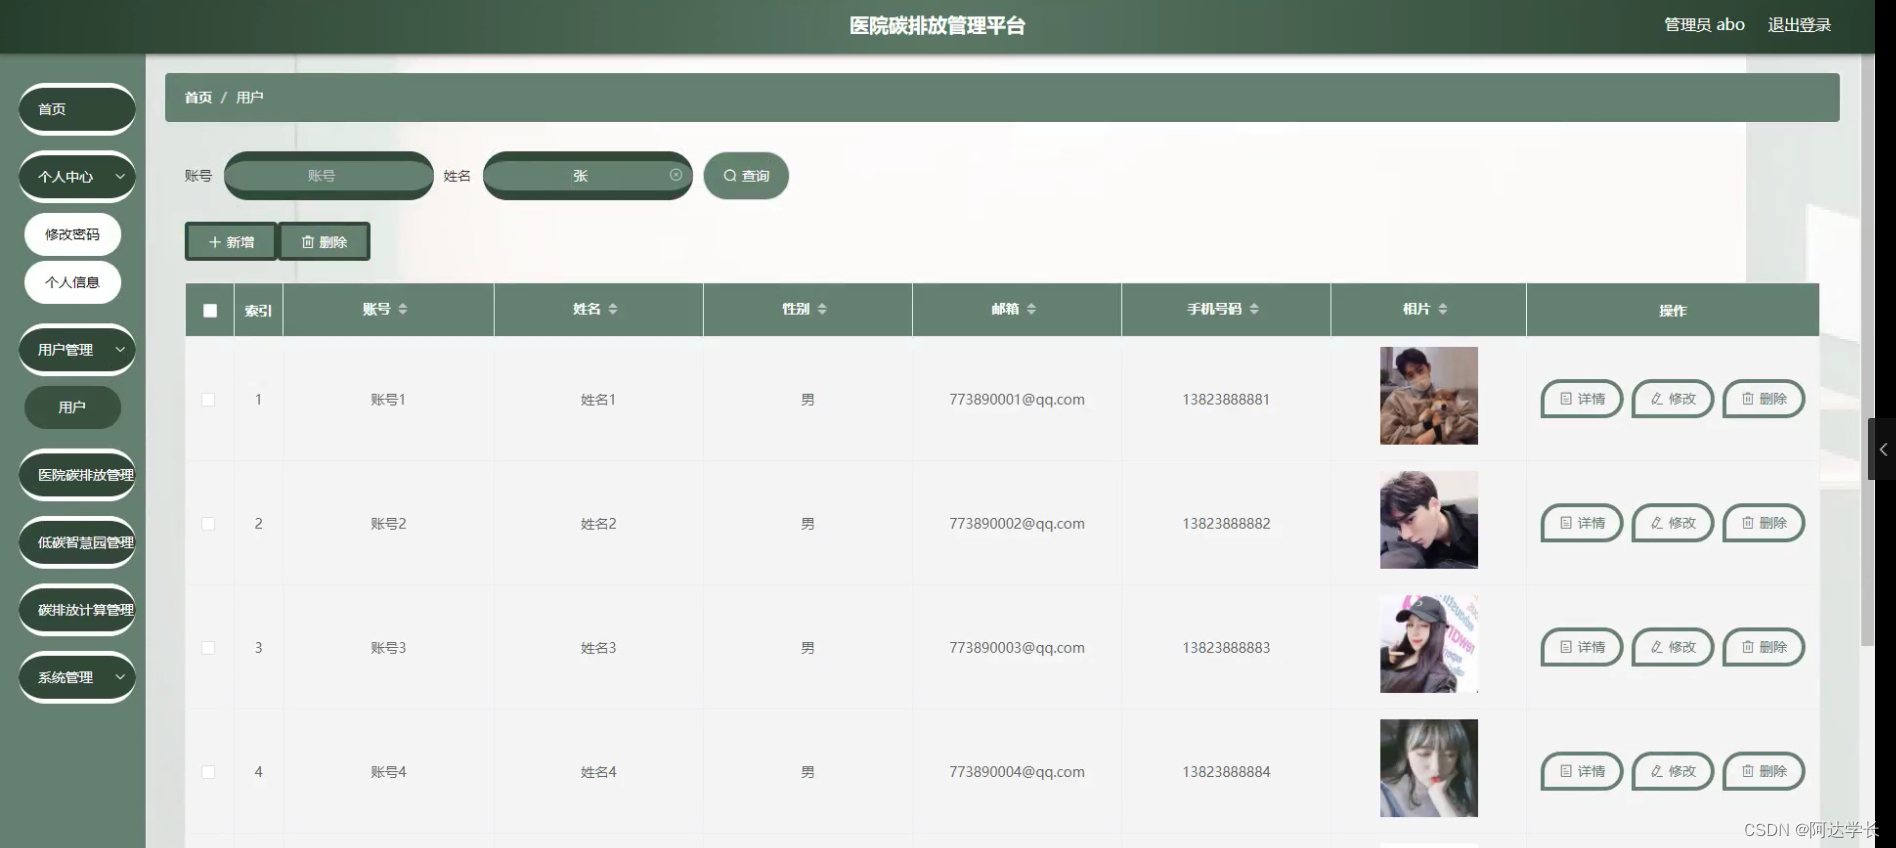Click 删除 for 账号3

1764,646
